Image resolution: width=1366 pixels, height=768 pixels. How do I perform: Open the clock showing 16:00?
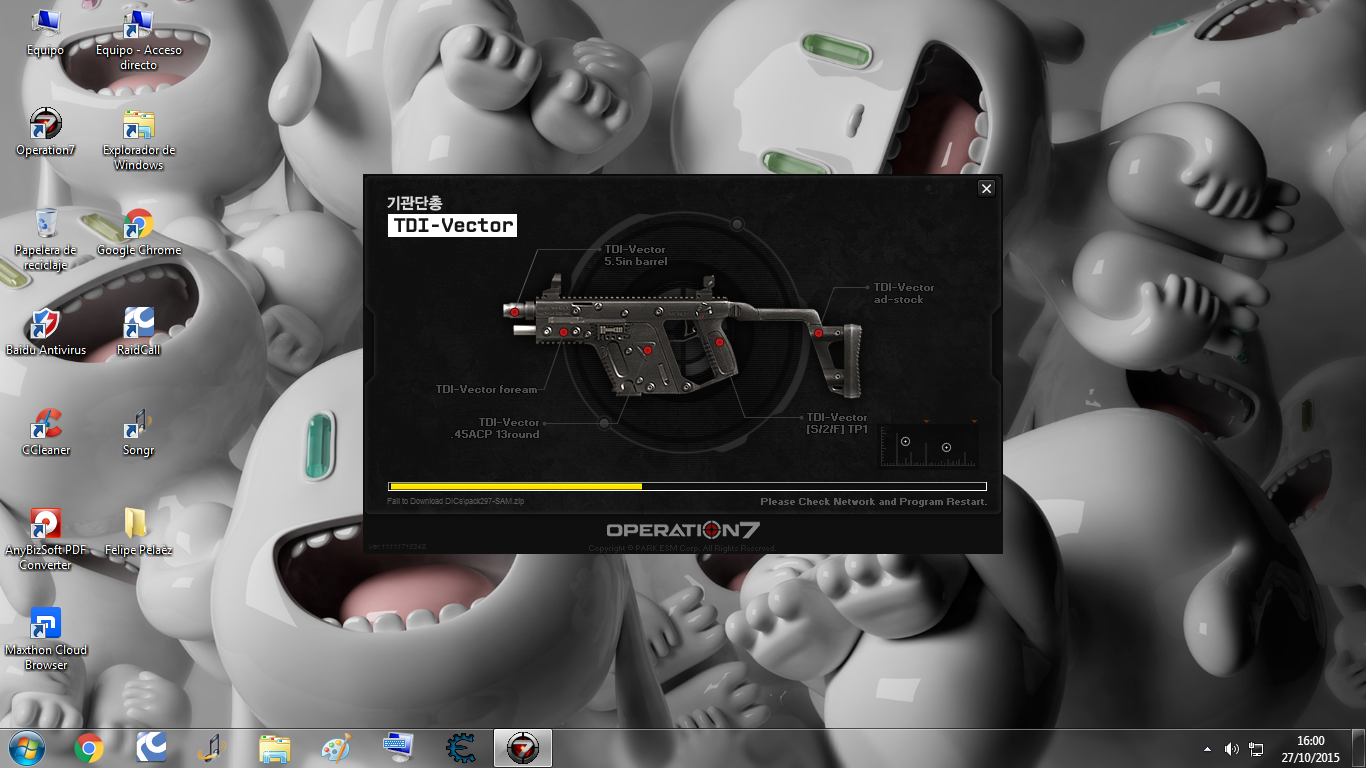point(1310,748)
